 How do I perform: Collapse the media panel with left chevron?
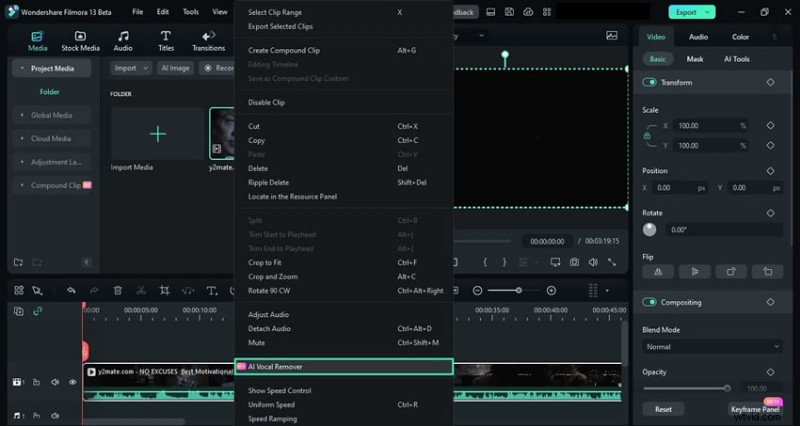tap(86, 262)
